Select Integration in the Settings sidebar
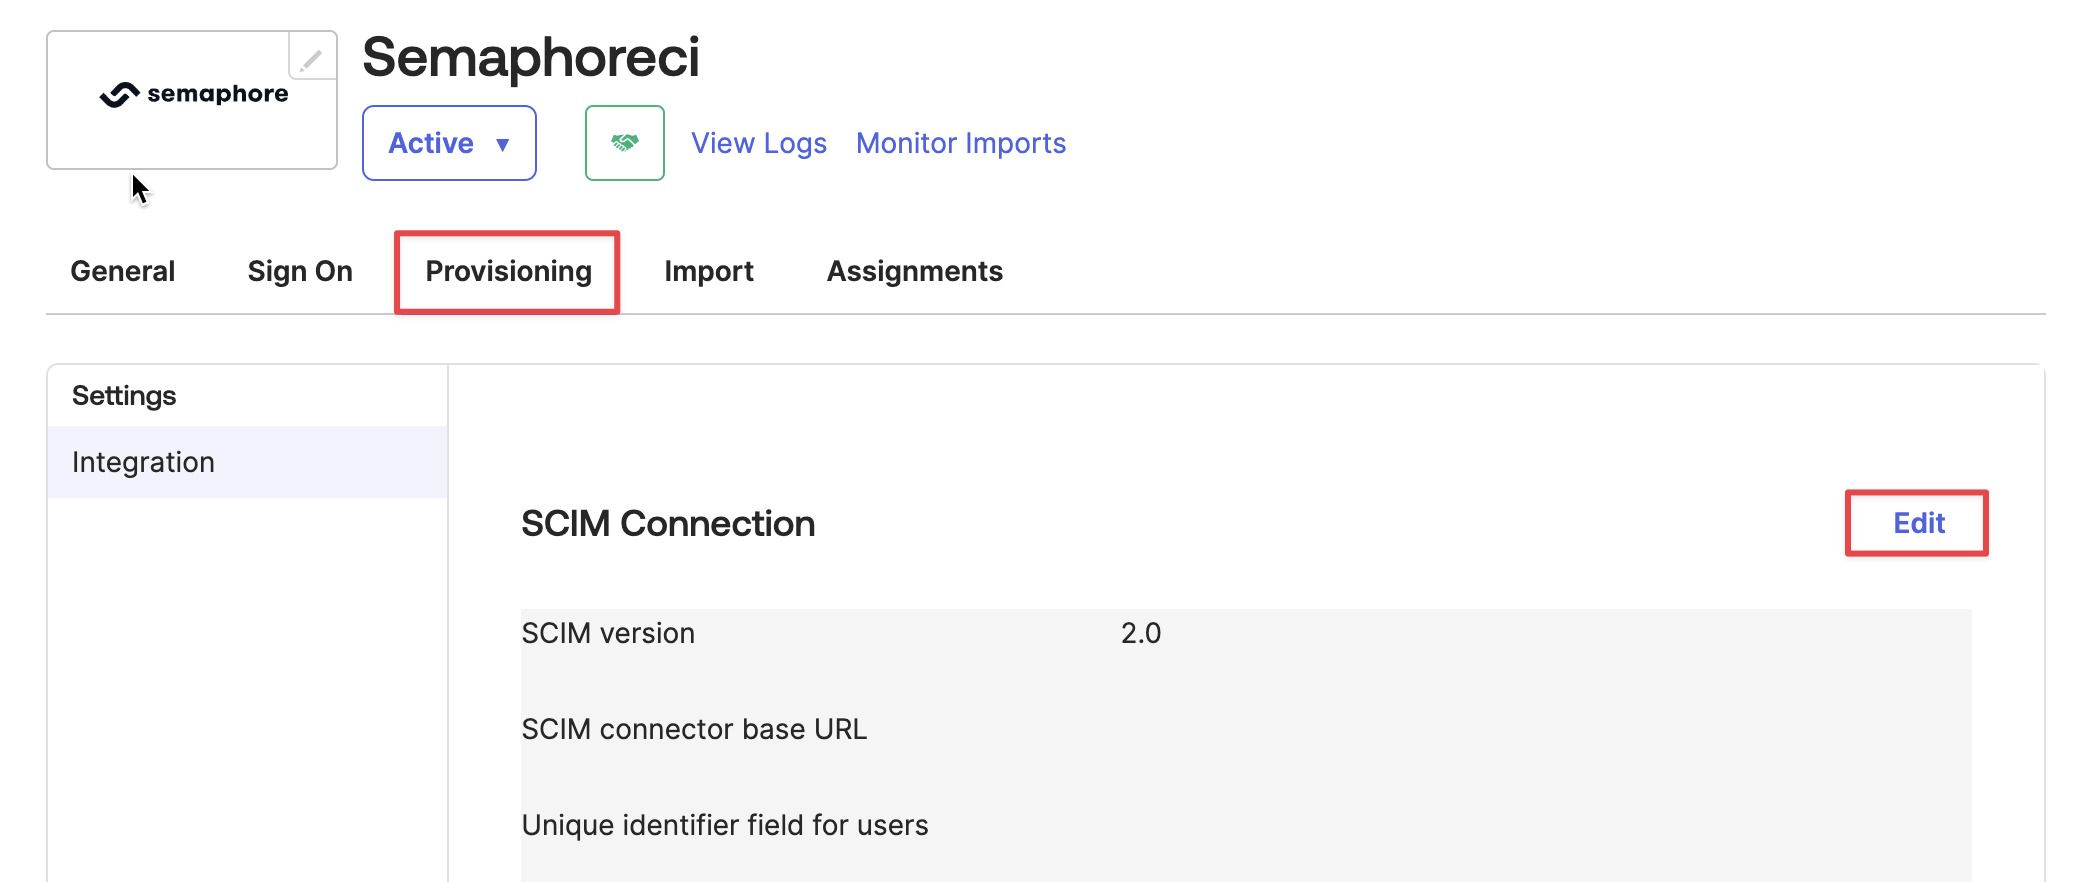The height and width of the screenshot is (882, 2082). click(x=247, y=462)
